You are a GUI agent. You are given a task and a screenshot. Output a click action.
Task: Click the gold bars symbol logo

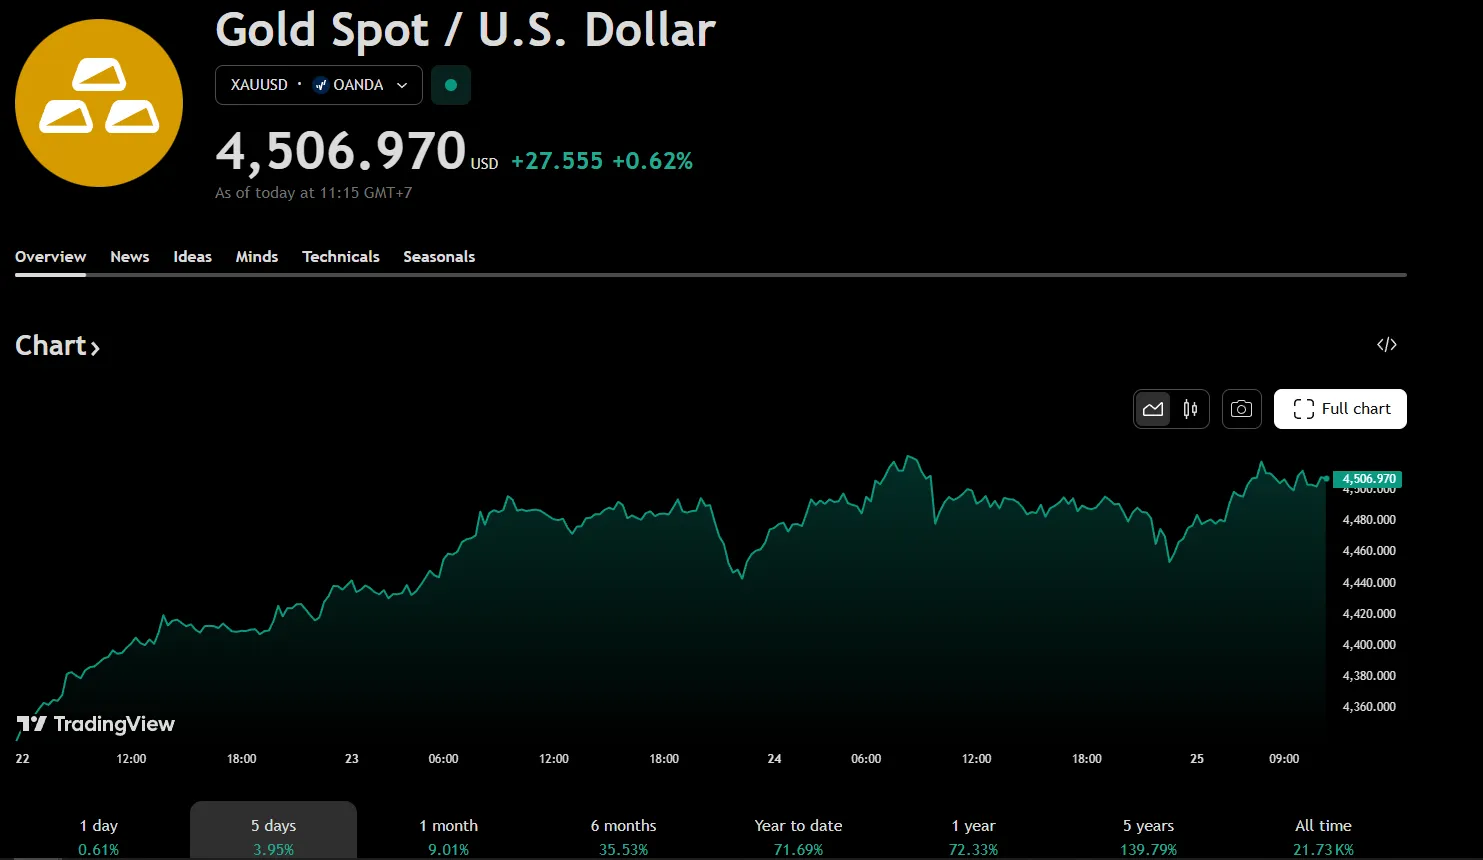tap(99, 102)
